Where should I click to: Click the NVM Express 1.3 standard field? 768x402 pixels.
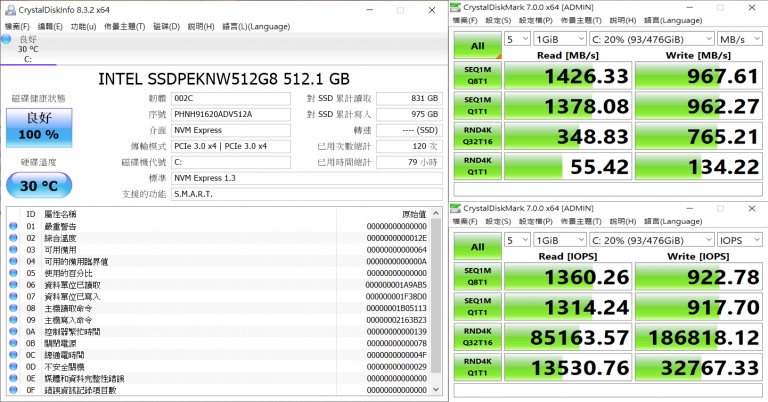pos(307,178)
